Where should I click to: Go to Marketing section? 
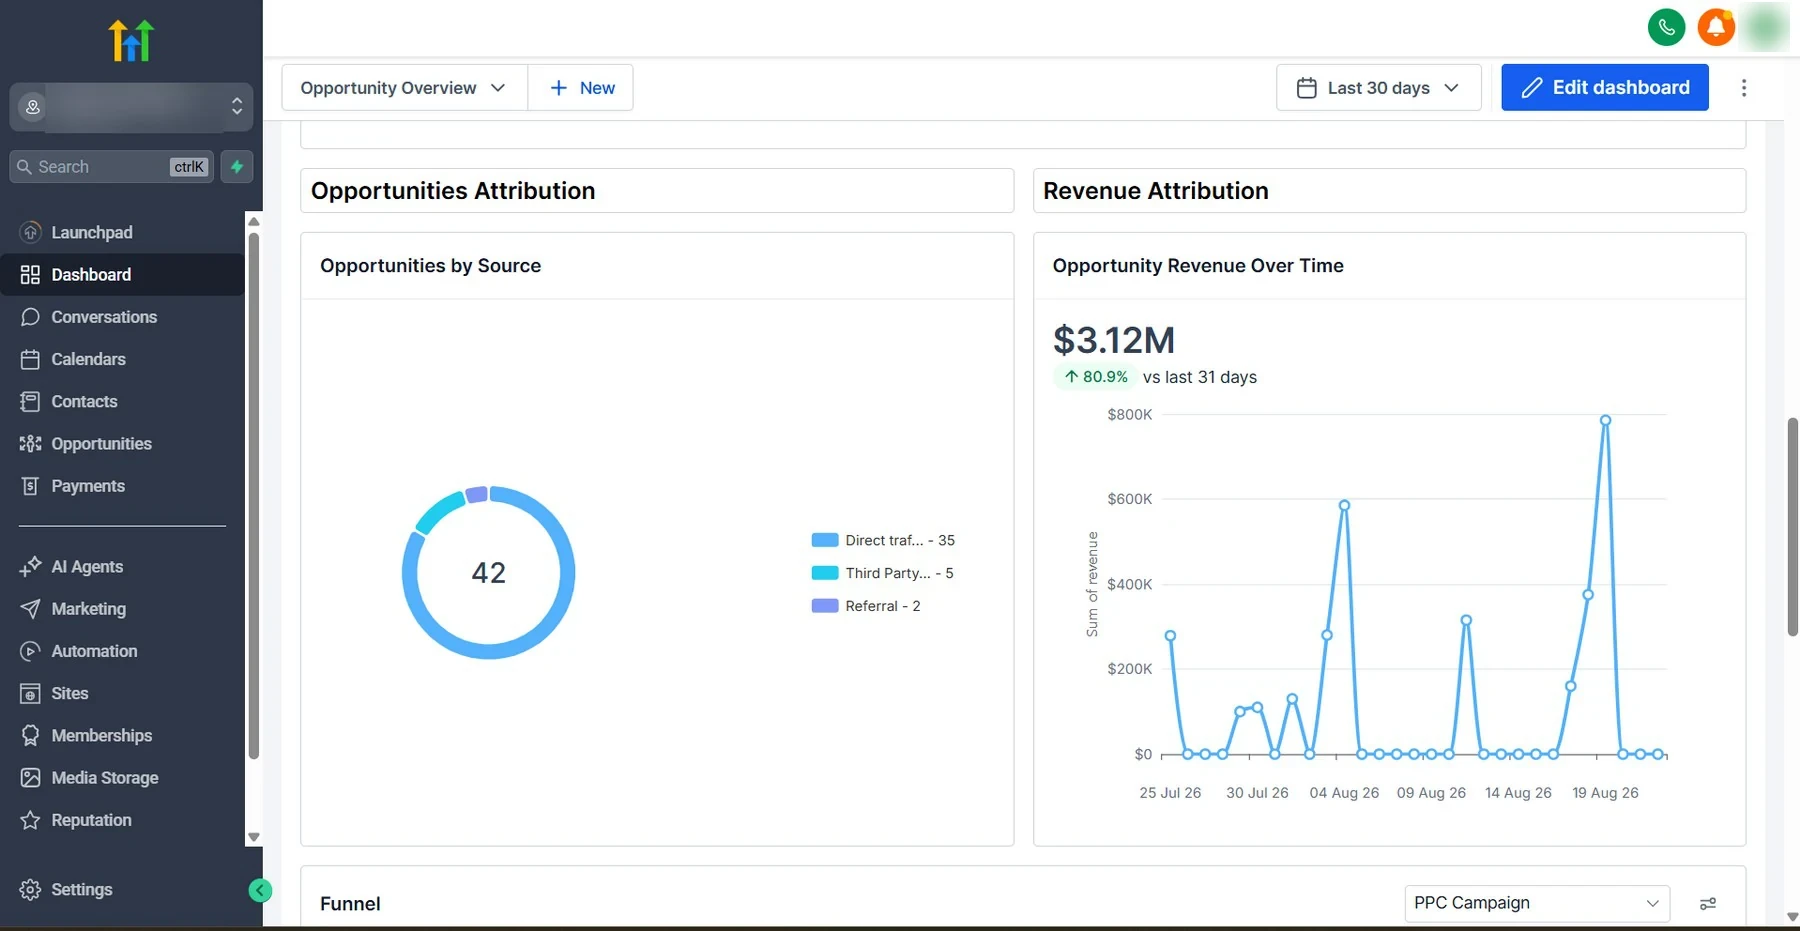(122, 609)
